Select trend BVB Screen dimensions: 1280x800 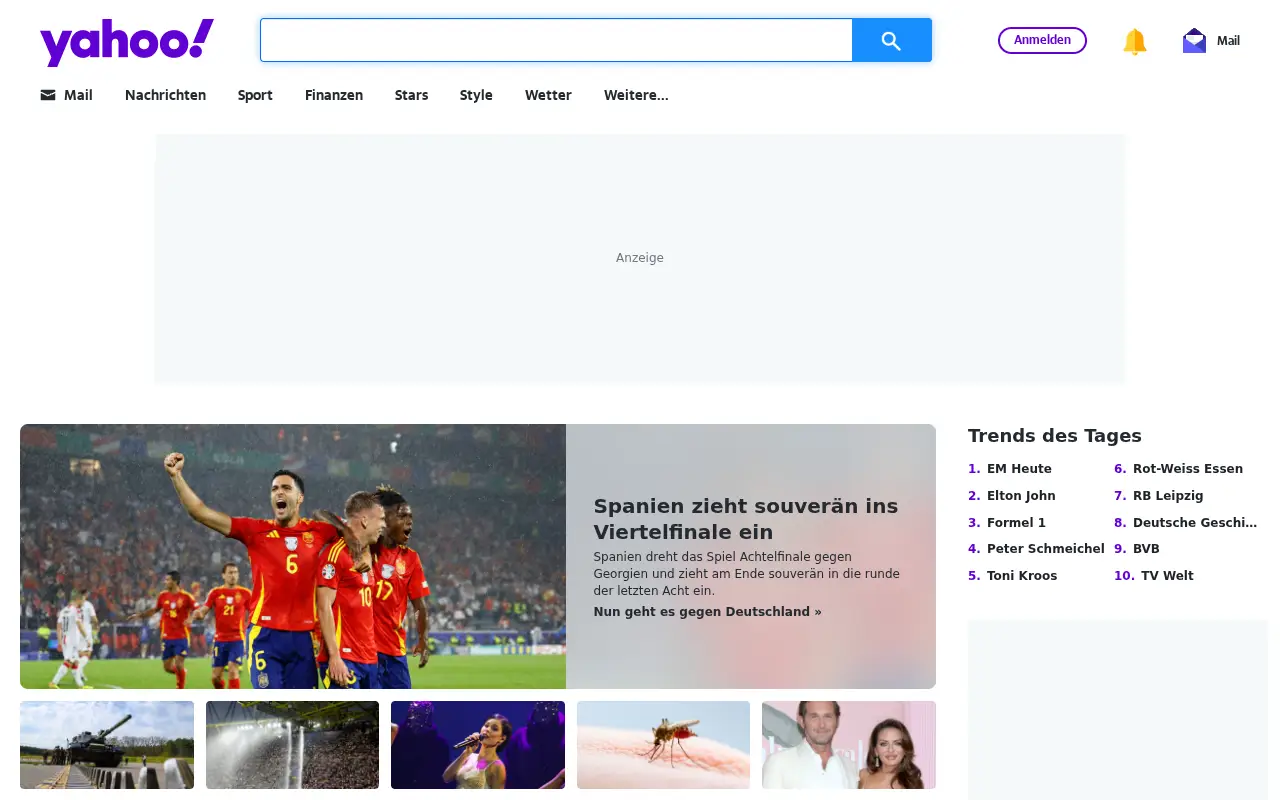click(1146, 549)
